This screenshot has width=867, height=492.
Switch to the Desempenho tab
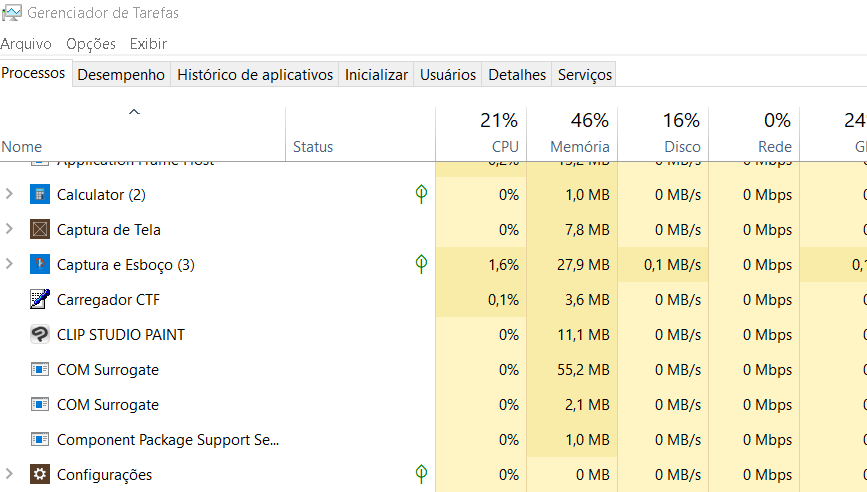pos(121,75)
